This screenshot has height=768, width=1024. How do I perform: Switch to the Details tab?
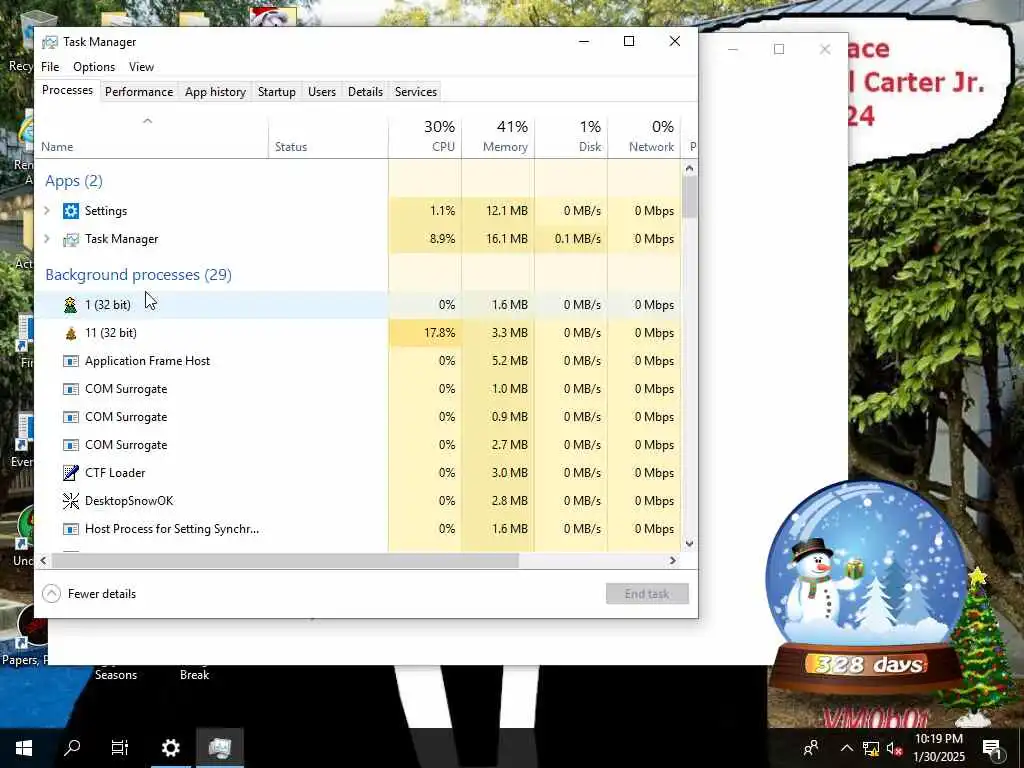click(366, 92)
